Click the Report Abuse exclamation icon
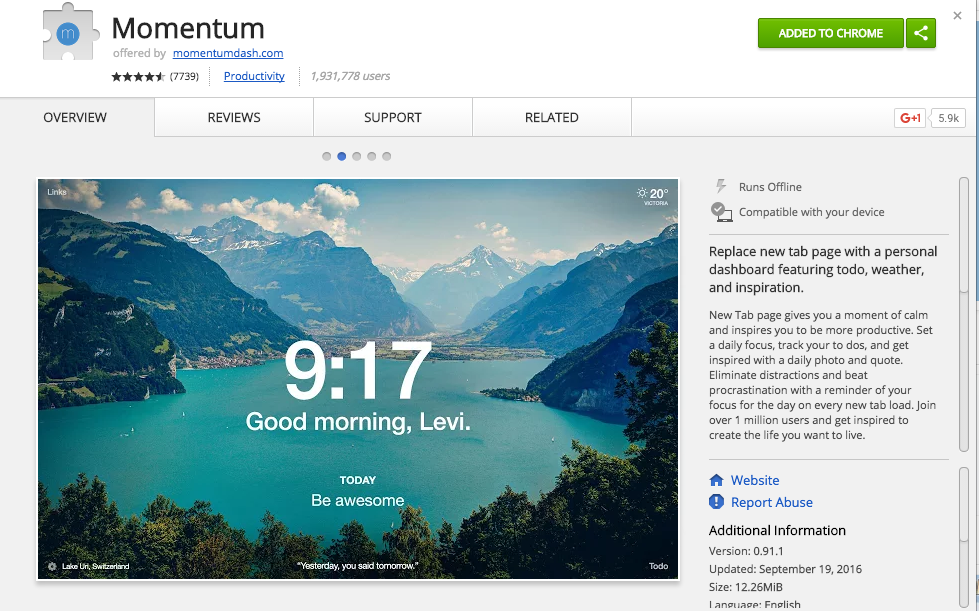 (716, 502)
